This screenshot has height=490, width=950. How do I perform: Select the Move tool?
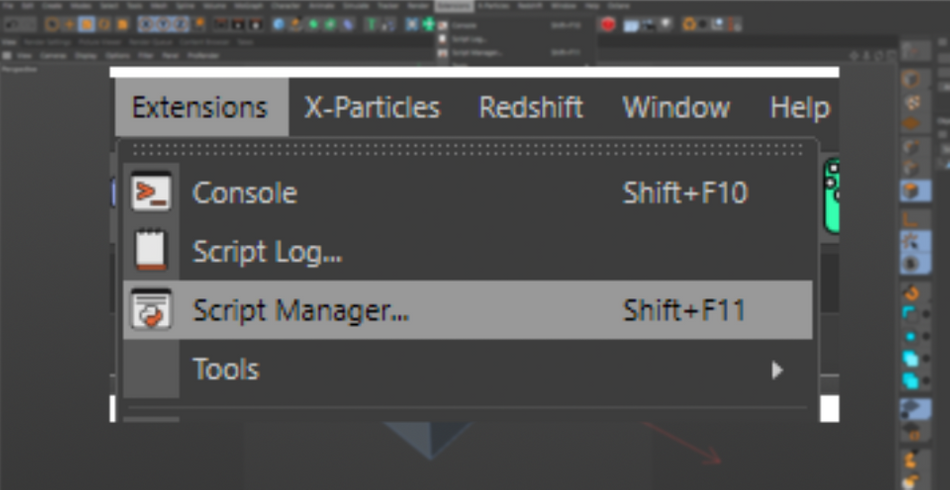click(69, 24)
